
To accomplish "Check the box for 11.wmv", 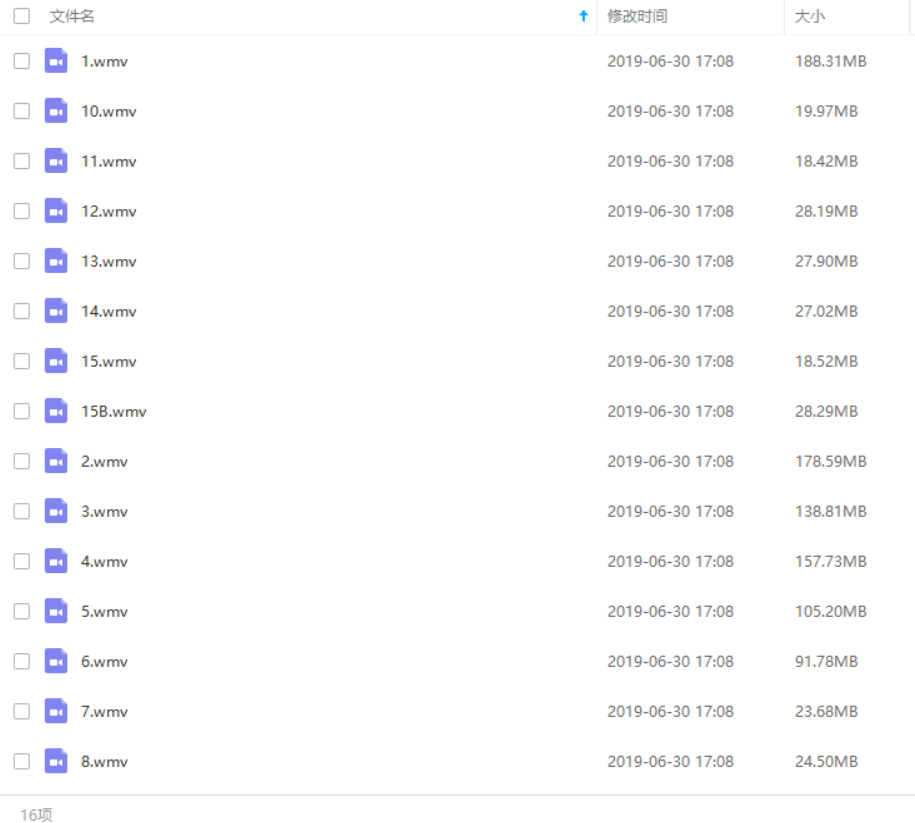I will tap(22, 161).
